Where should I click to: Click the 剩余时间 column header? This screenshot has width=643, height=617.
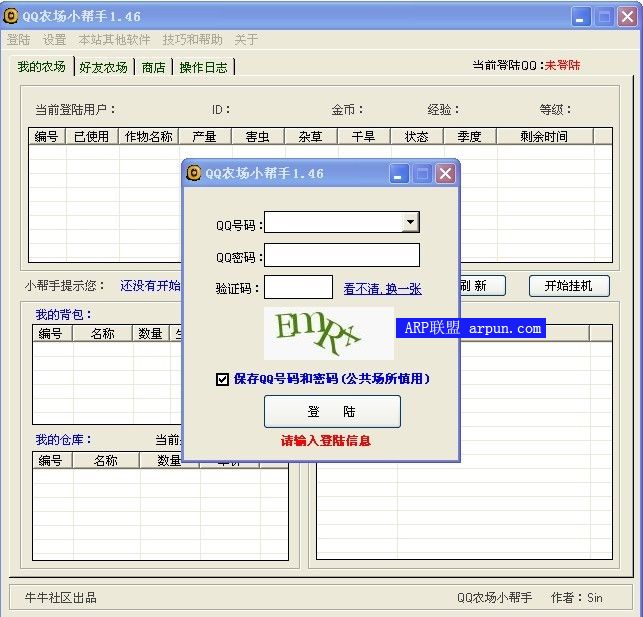[545, 136]
